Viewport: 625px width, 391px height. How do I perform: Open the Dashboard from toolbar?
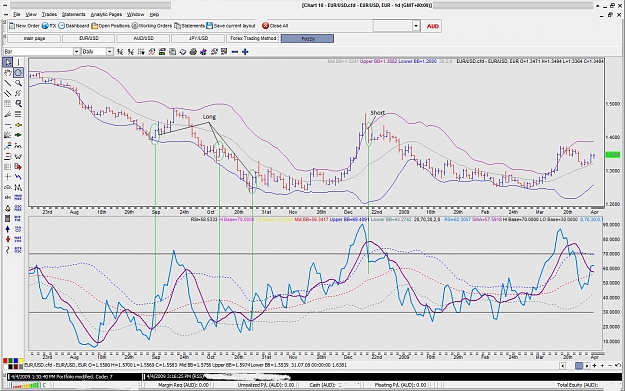74,26
